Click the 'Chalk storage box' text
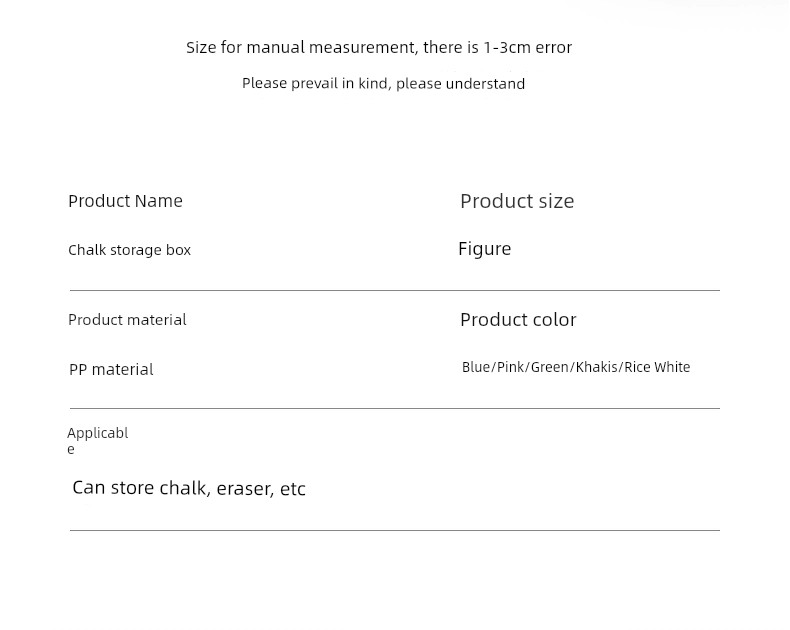Viewport: 790px width, 630px height. tap(129, 250)
